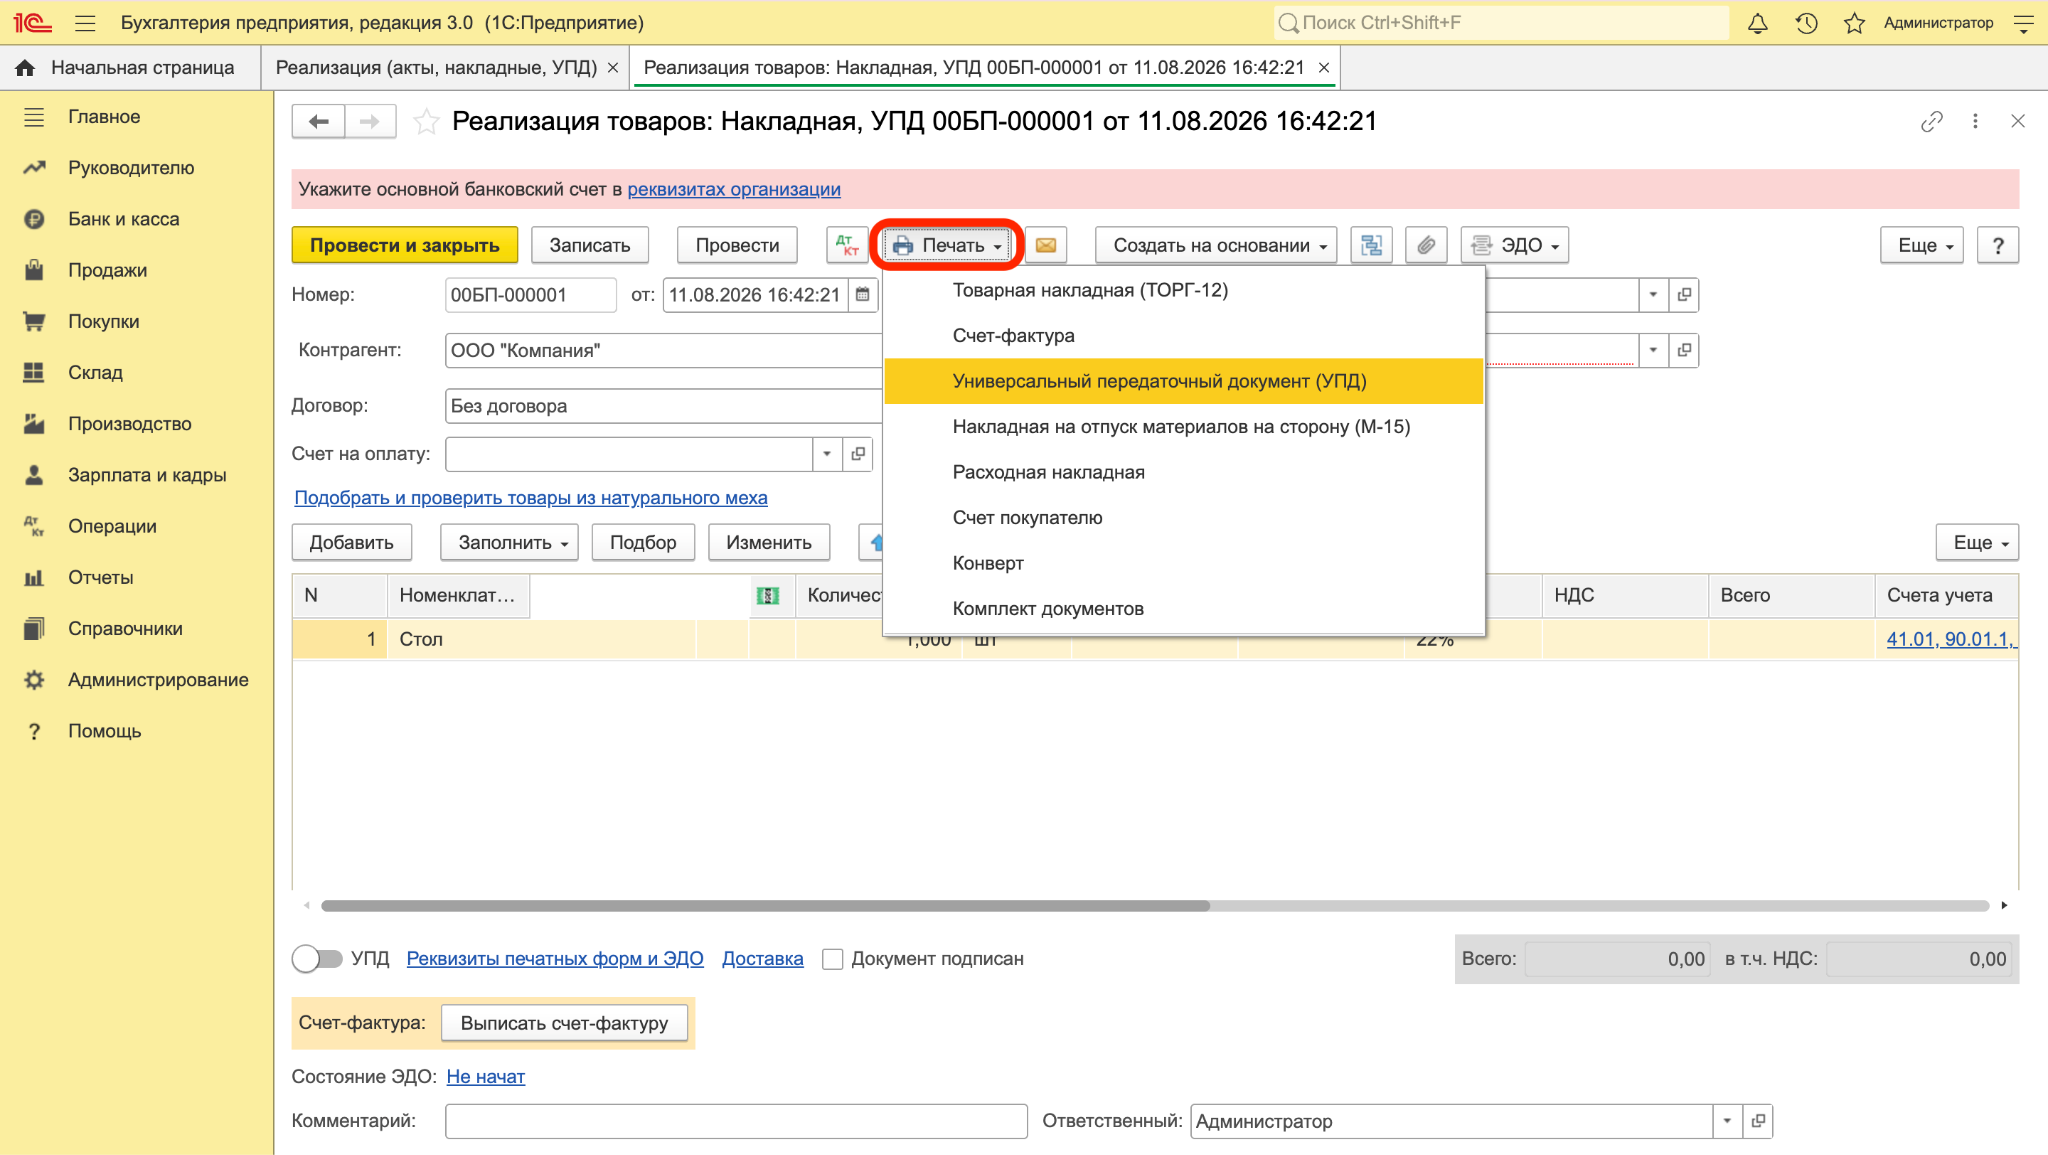This screenshot has width=2048, height=1155.
Task: Open Доставка link
Action: click(x=762, y=959)
